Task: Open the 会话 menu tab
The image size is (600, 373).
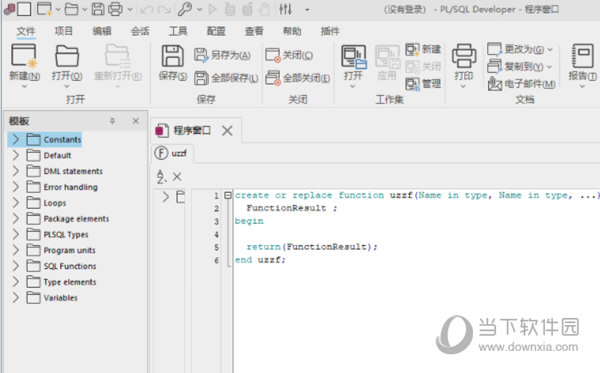Action: [x=140, y=31]
